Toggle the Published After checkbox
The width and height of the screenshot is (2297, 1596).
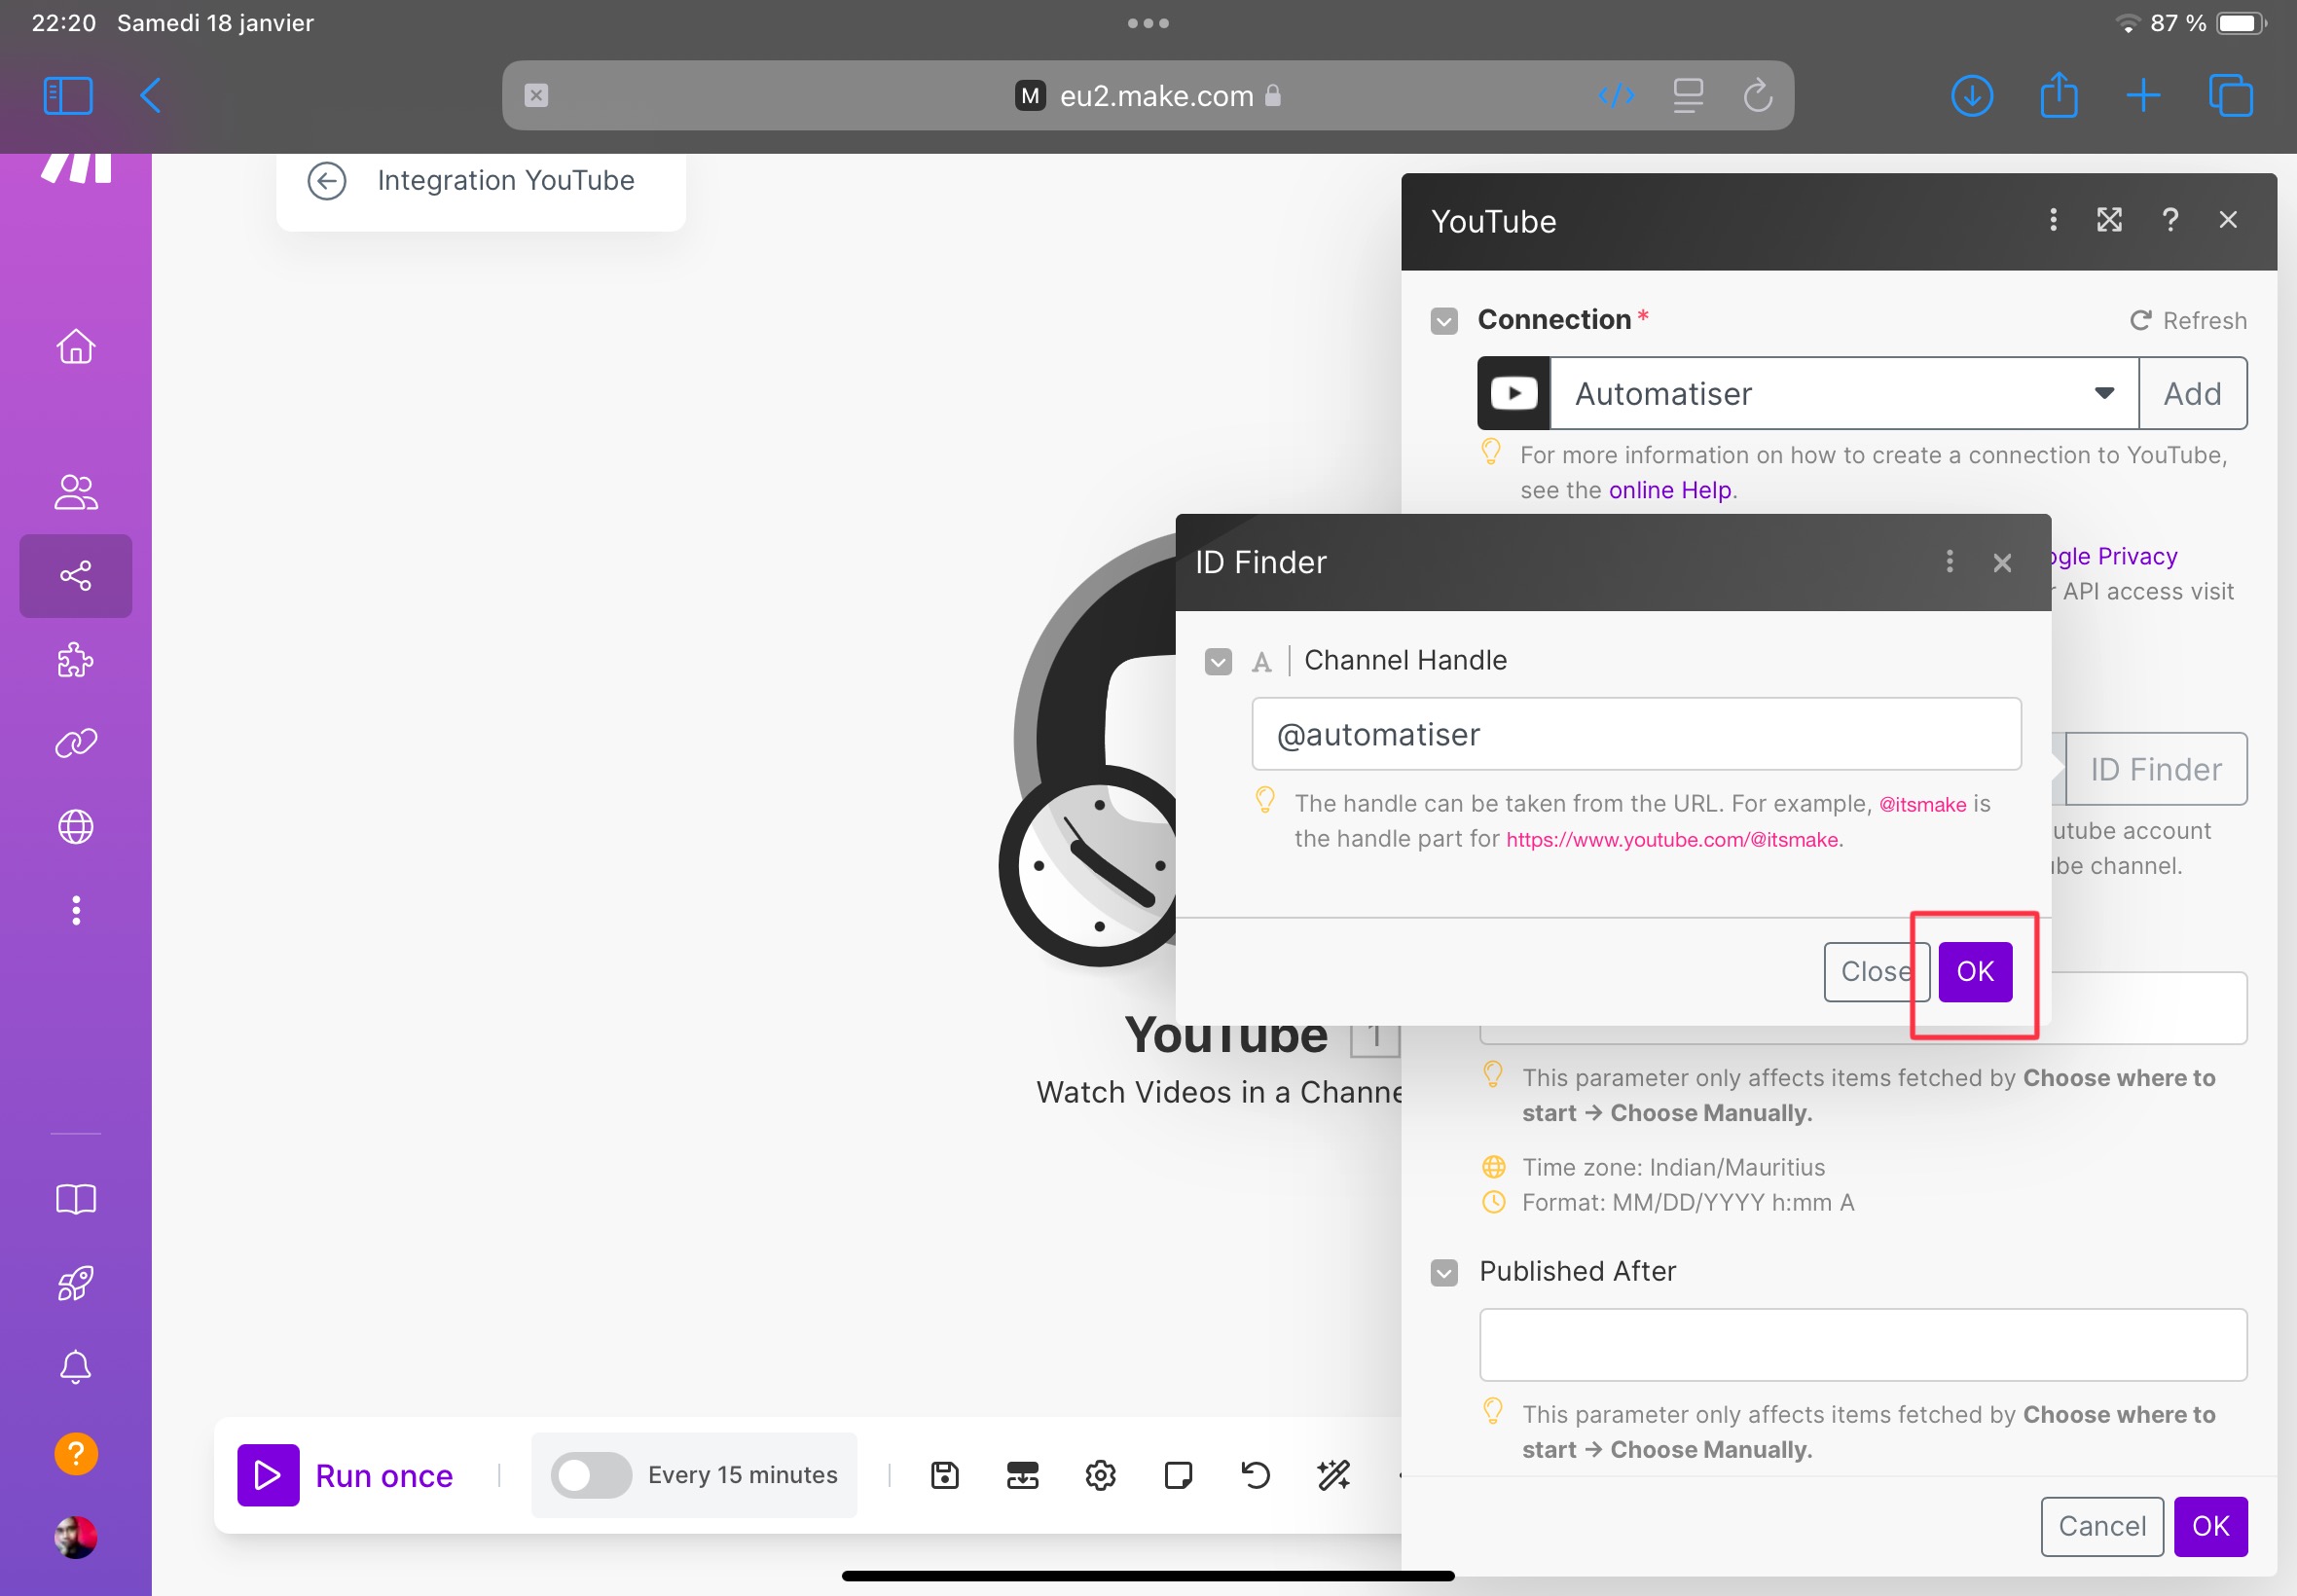pyautogui.click(x=1443, y=1272)
